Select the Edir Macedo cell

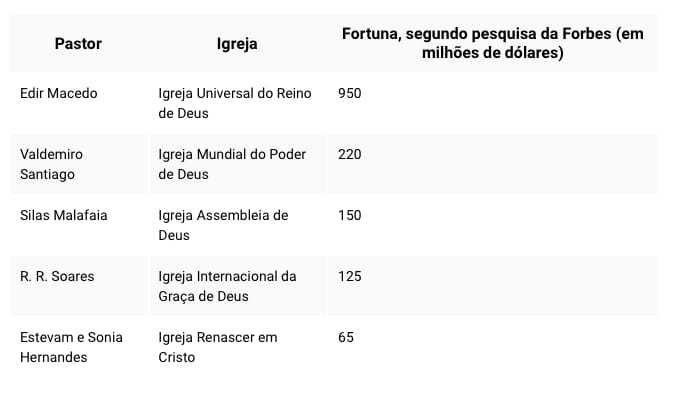click(59, 93)
